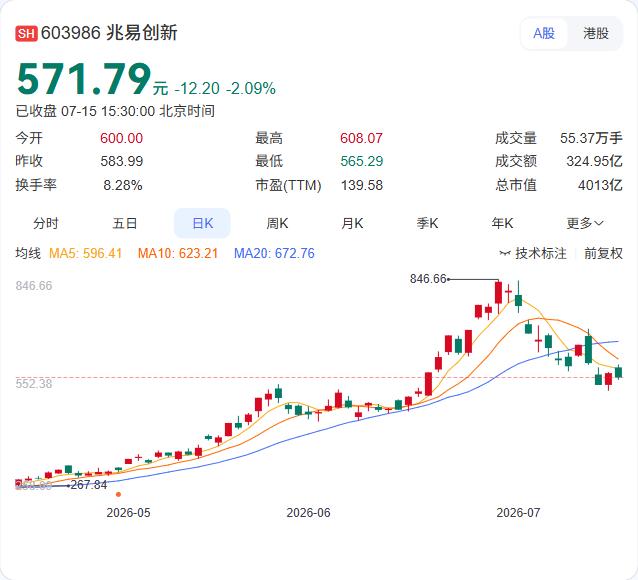Click 最高 value 608.07
Screen dimensions: 638x580
pyautogui.click(x=361, y=138)
